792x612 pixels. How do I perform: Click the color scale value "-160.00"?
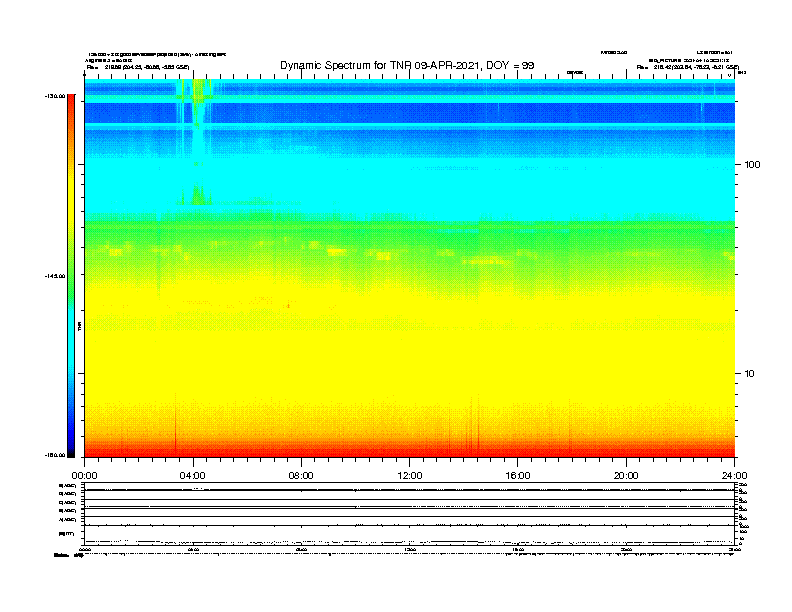(x=55, y=455)
